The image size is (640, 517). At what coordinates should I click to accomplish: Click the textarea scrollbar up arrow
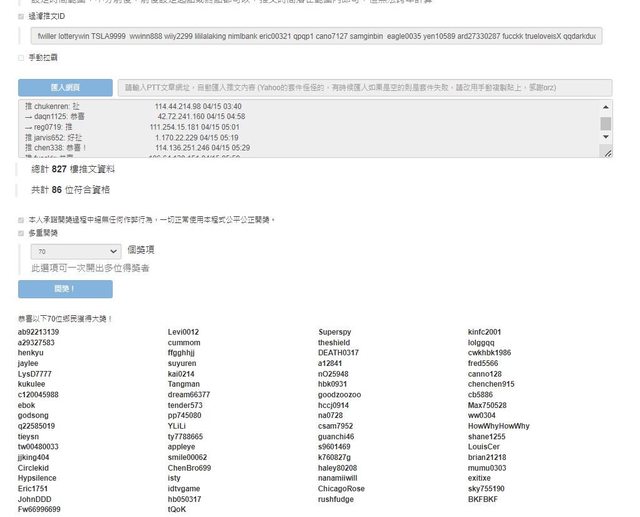(x=605, y=105)
